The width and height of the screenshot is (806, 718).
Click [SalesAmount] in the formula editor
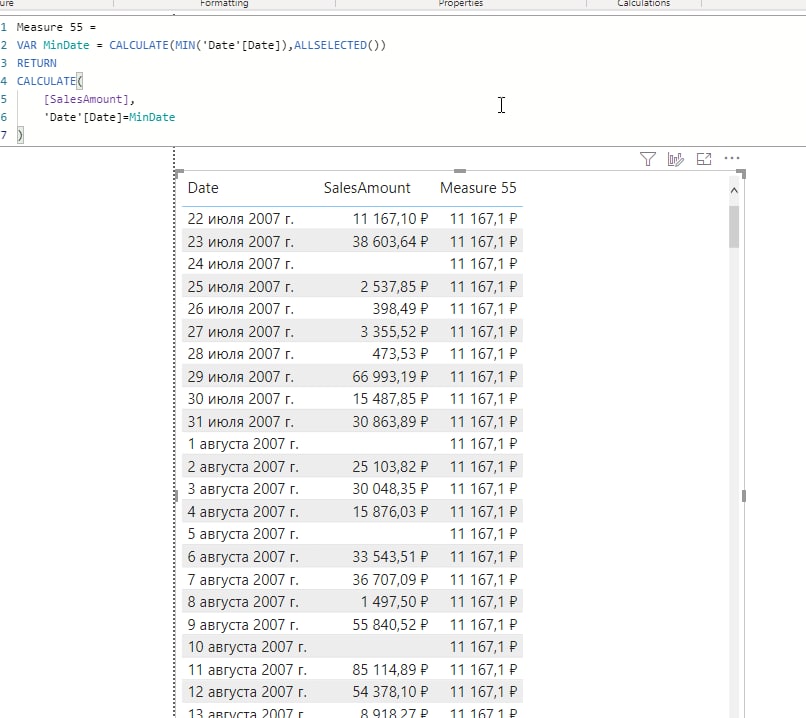point(86,99)
